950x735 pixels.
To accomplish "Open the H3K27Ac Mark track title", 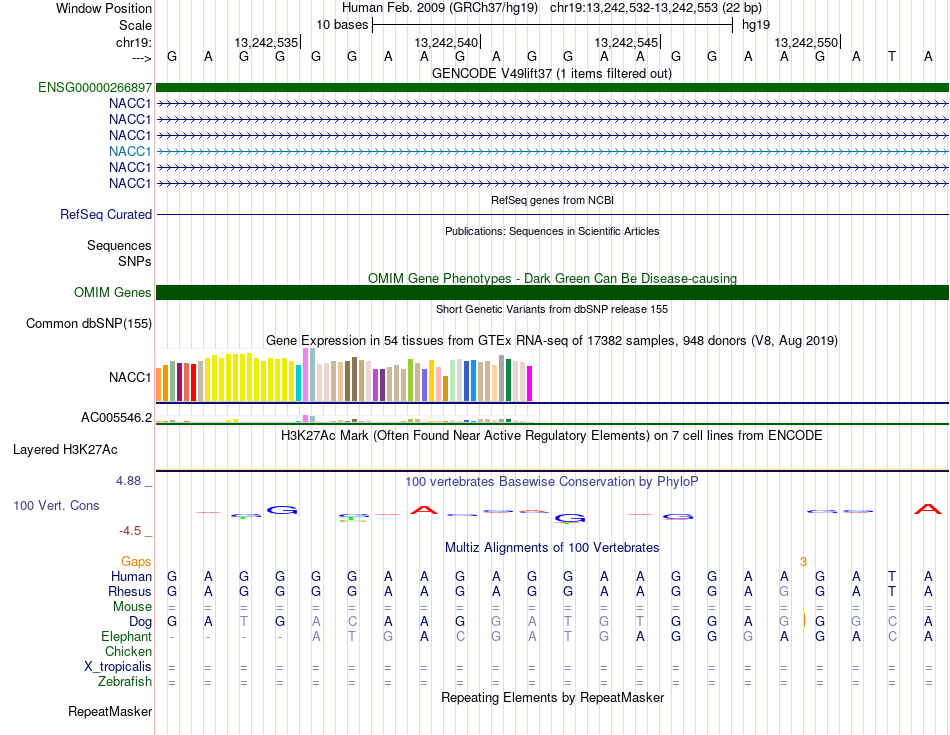I will point(551,436).
